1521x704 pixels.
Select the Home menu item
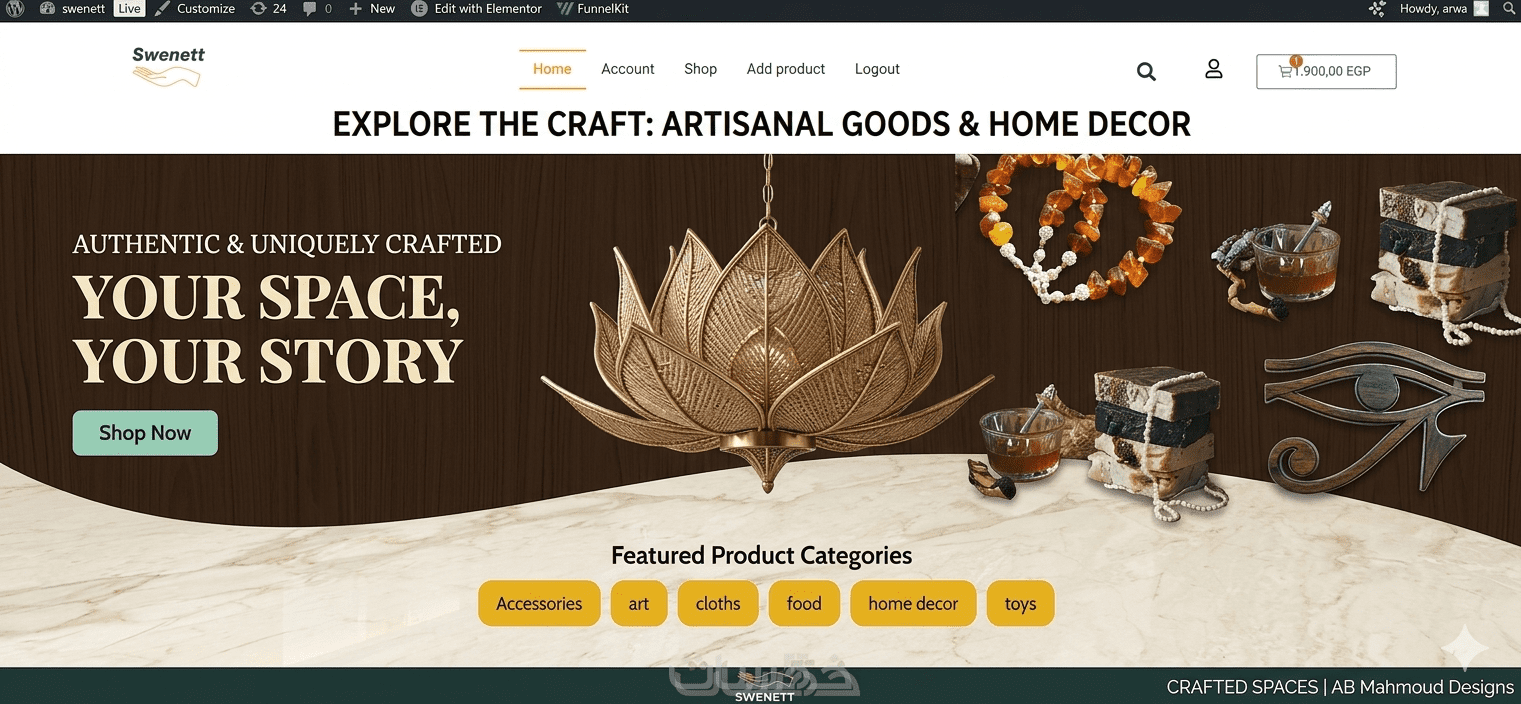(x=552, y=69)
